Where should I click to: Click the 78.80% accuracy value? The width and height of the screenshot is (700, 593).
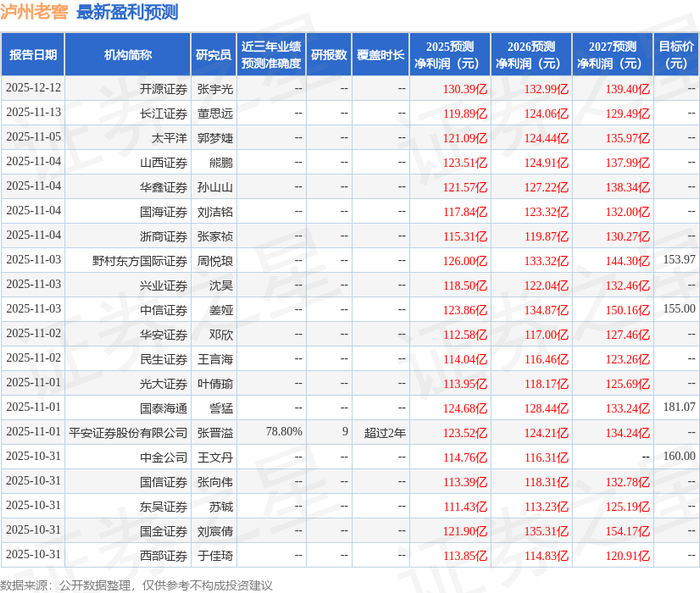(284, 431)
